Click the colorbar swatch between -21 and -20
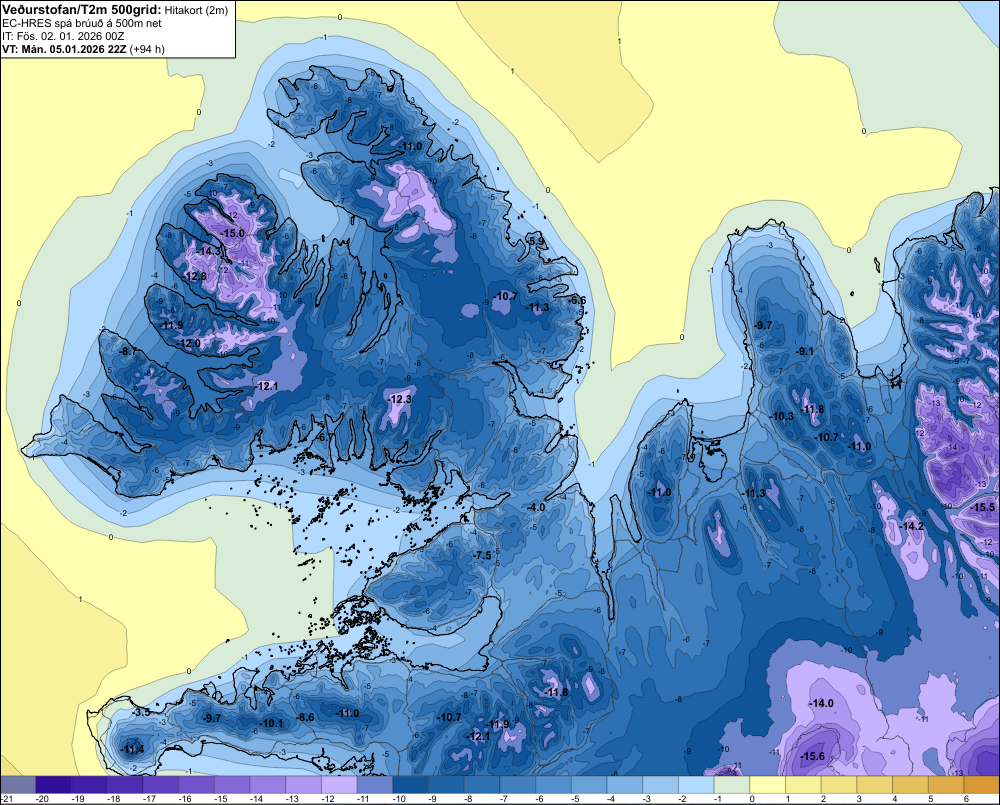Screen dimensions: 1000x805 click(18, 785)
